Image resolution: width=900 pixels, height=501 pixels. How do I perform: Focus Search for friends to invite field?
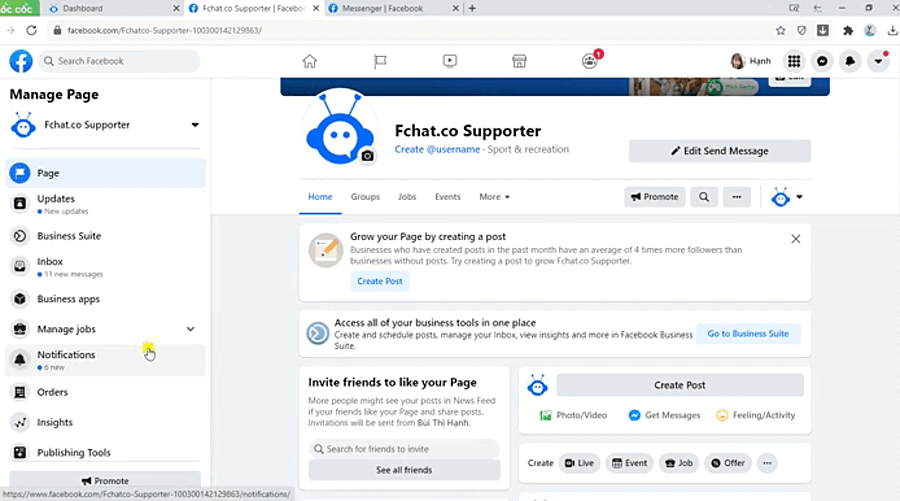coord(404,449)
